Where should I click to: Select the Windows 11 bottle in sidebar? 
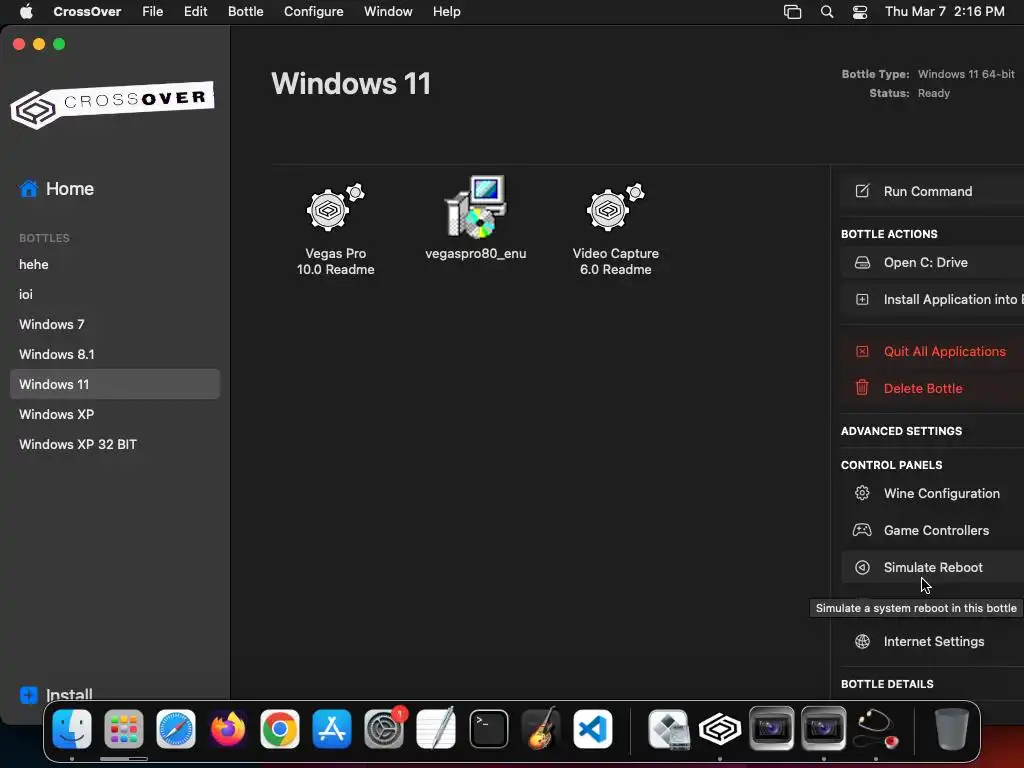[x=115, y=384]
